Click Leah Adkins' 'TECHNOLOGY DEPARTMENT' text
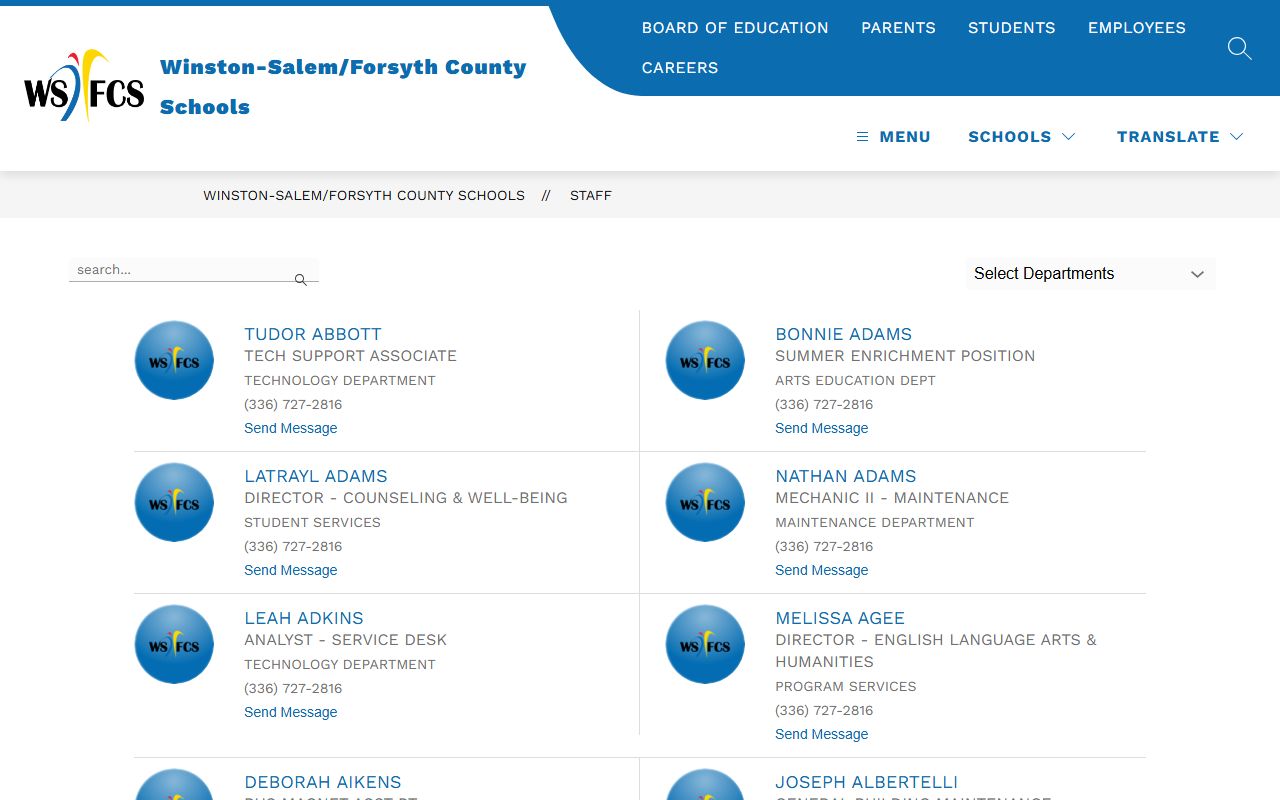1280x800 pixels. 340,665
